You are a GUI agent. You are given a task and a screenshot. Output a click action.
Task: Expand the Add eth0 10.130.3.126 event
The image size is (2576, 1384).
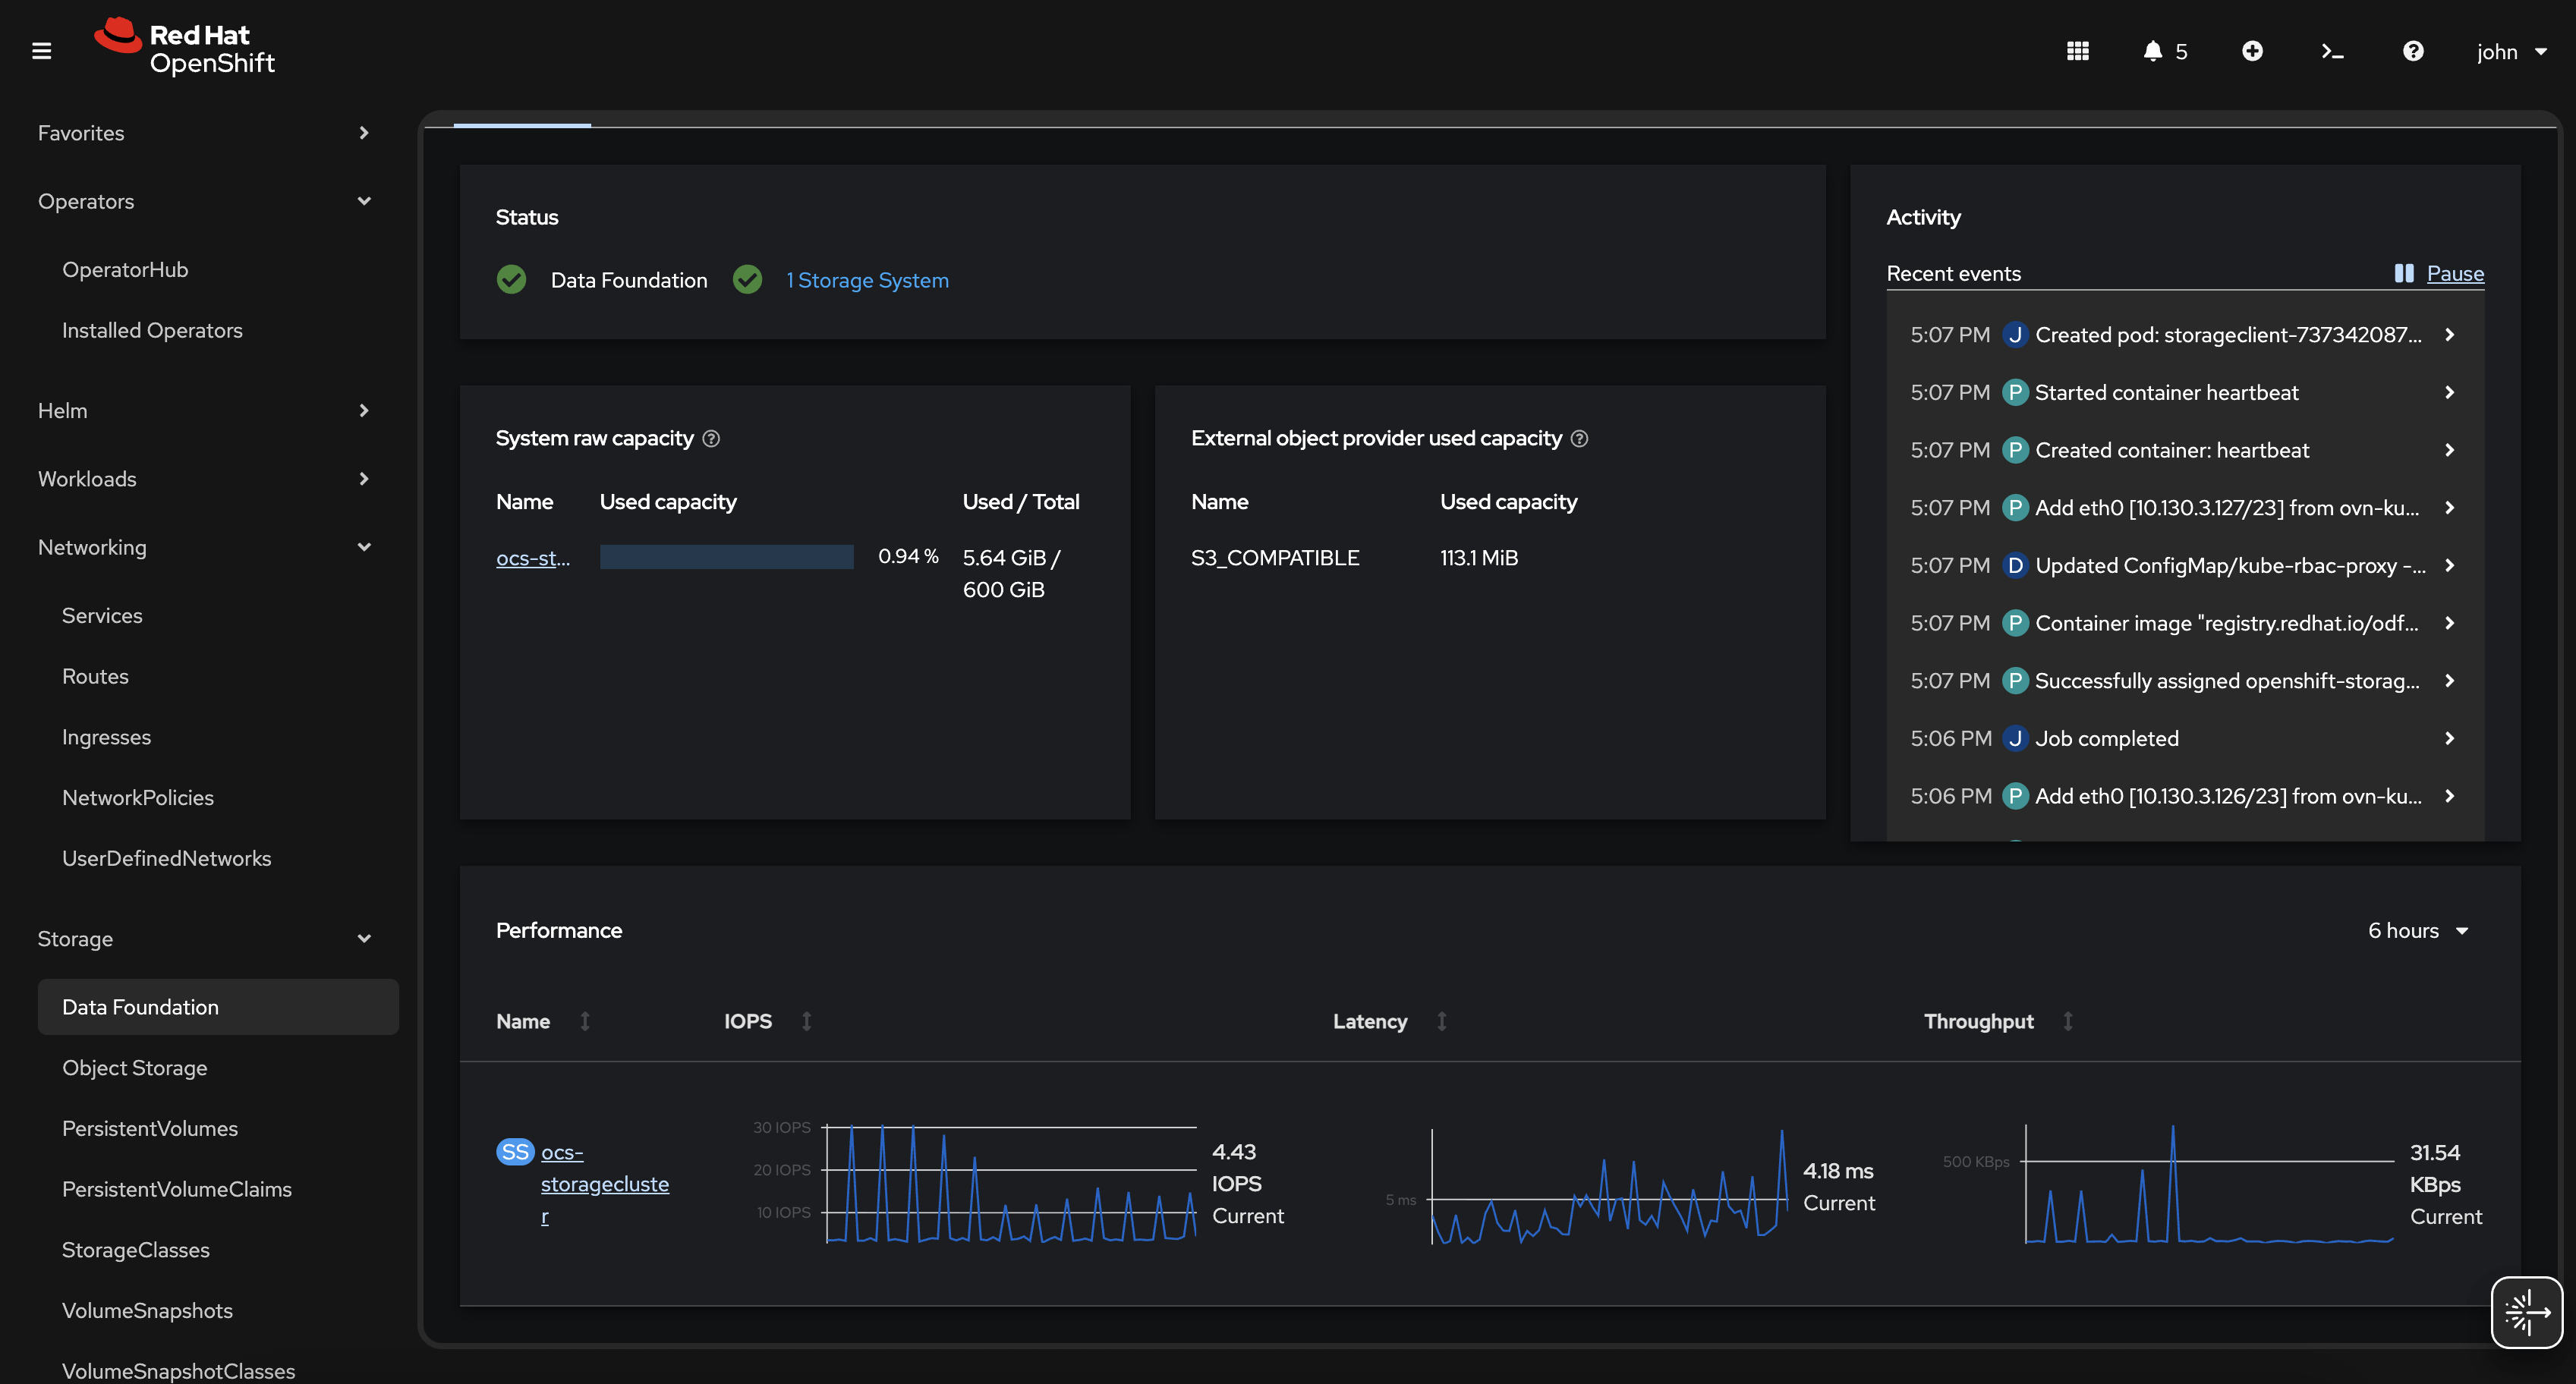point(2449,796)
